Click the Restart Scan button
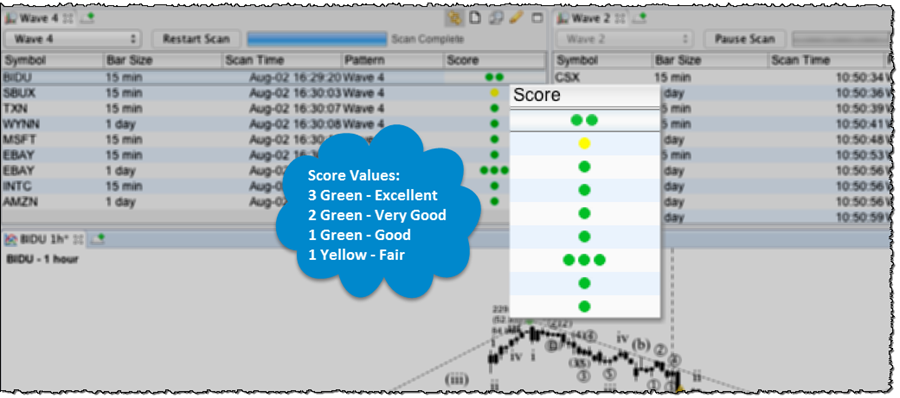 [x=196, y=39]
